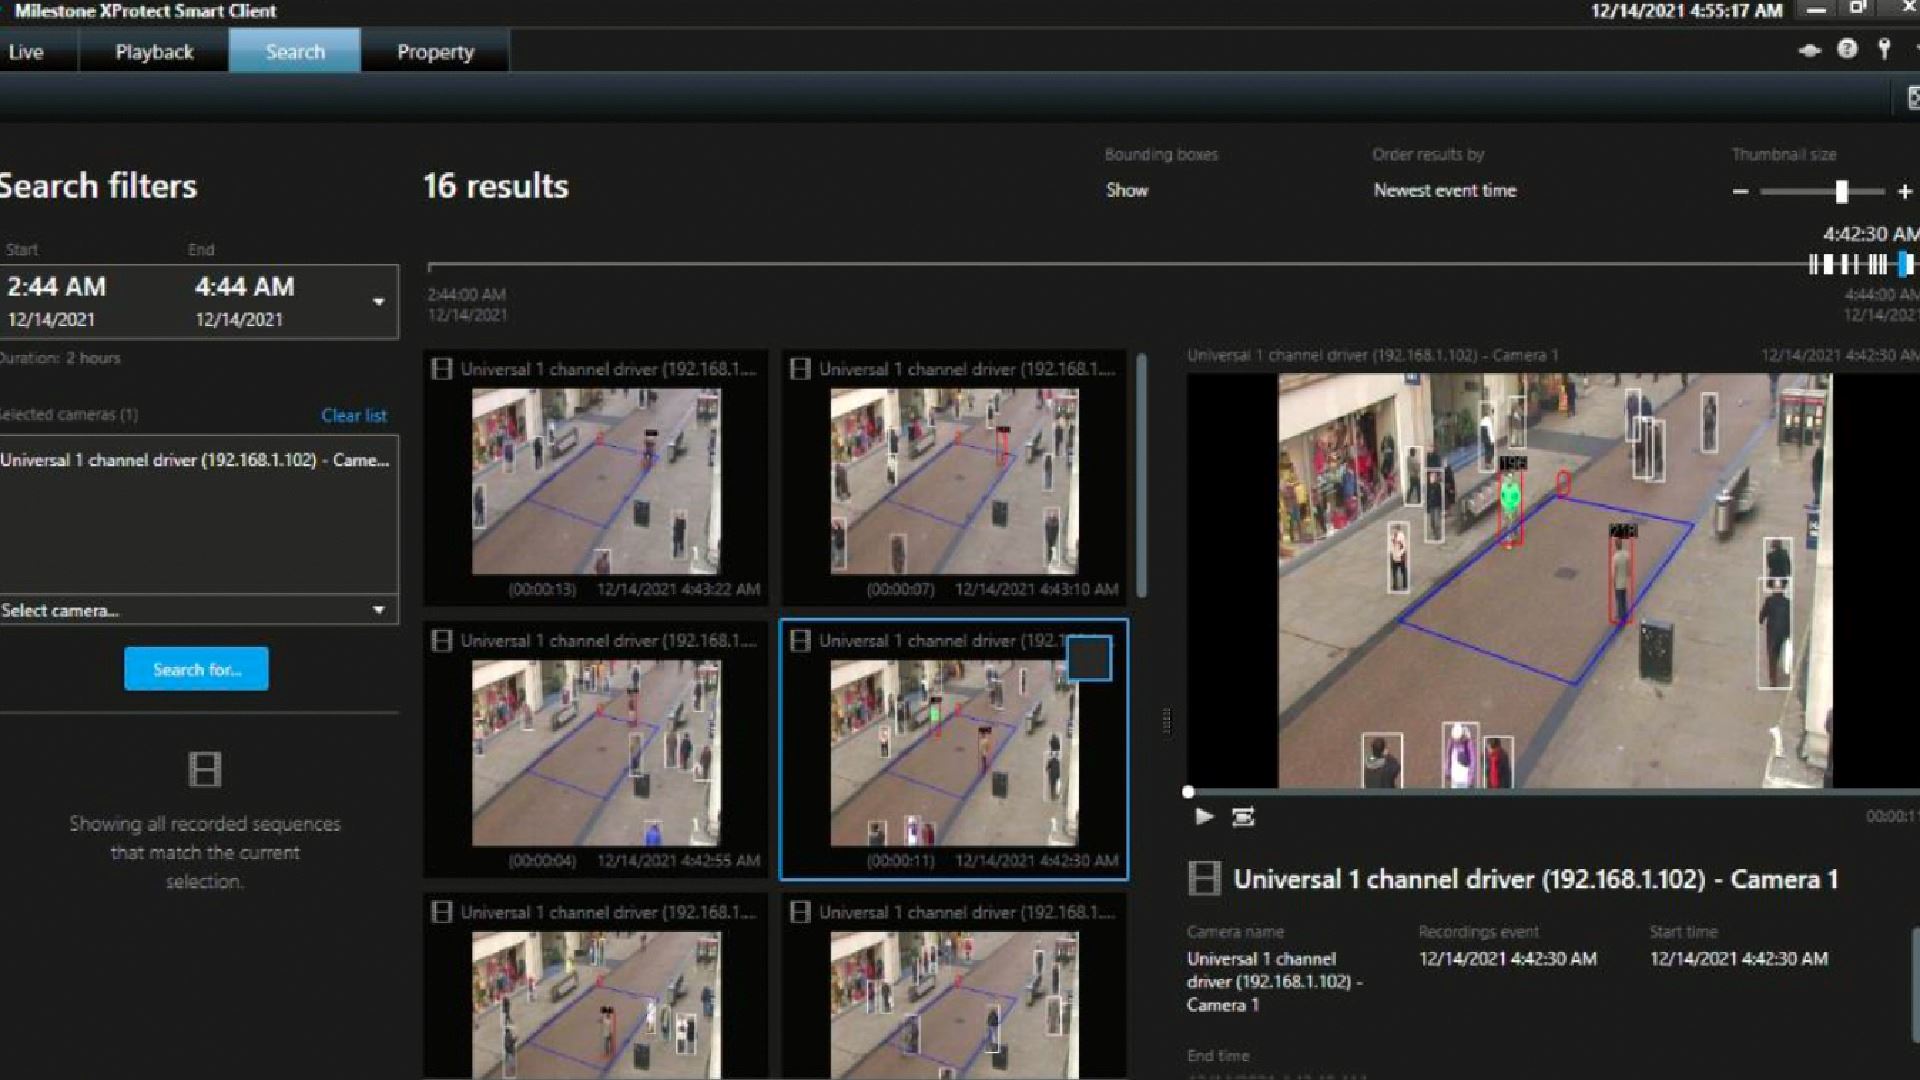1920x1080 pixels.
Task: Click the blue timeline marker at 4:42:30 AM
Action: tap(1905, 264)
